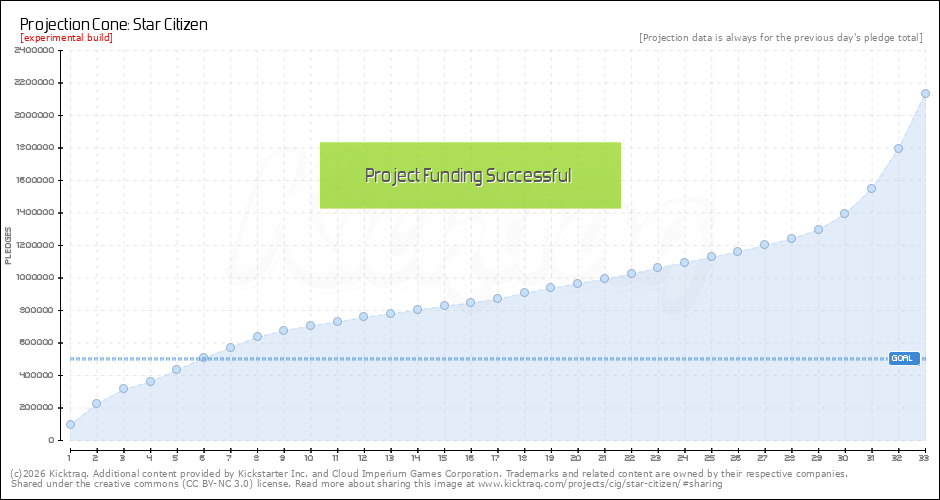Click the vertical PLEDGES axis label
Image resolution: width=940 pixels, height=500 pixels.
point(9,245)
